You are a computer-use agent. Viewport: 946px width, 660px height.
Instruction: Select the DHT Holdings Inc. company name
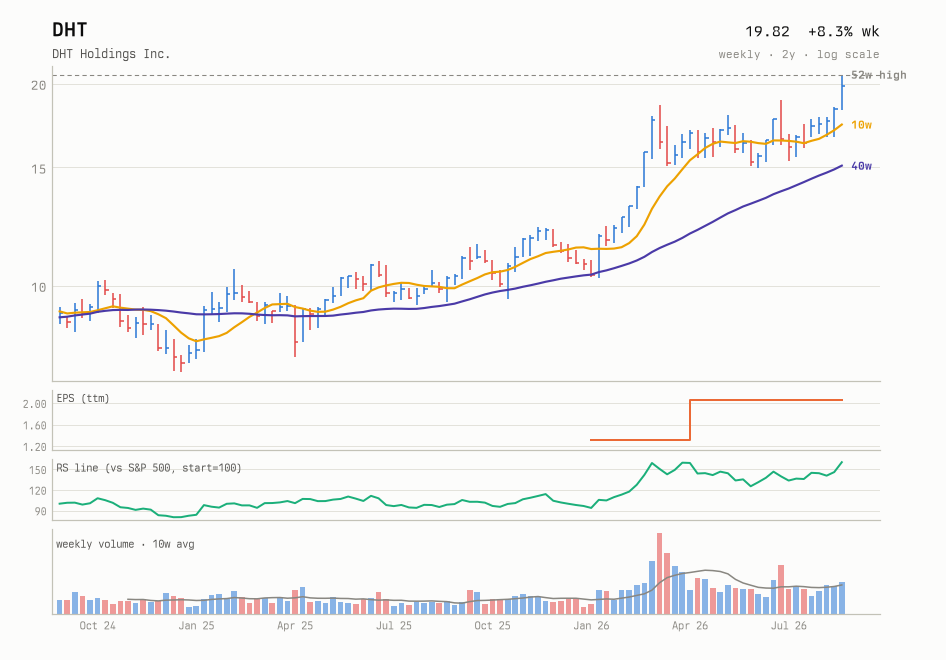coord(111,54)
